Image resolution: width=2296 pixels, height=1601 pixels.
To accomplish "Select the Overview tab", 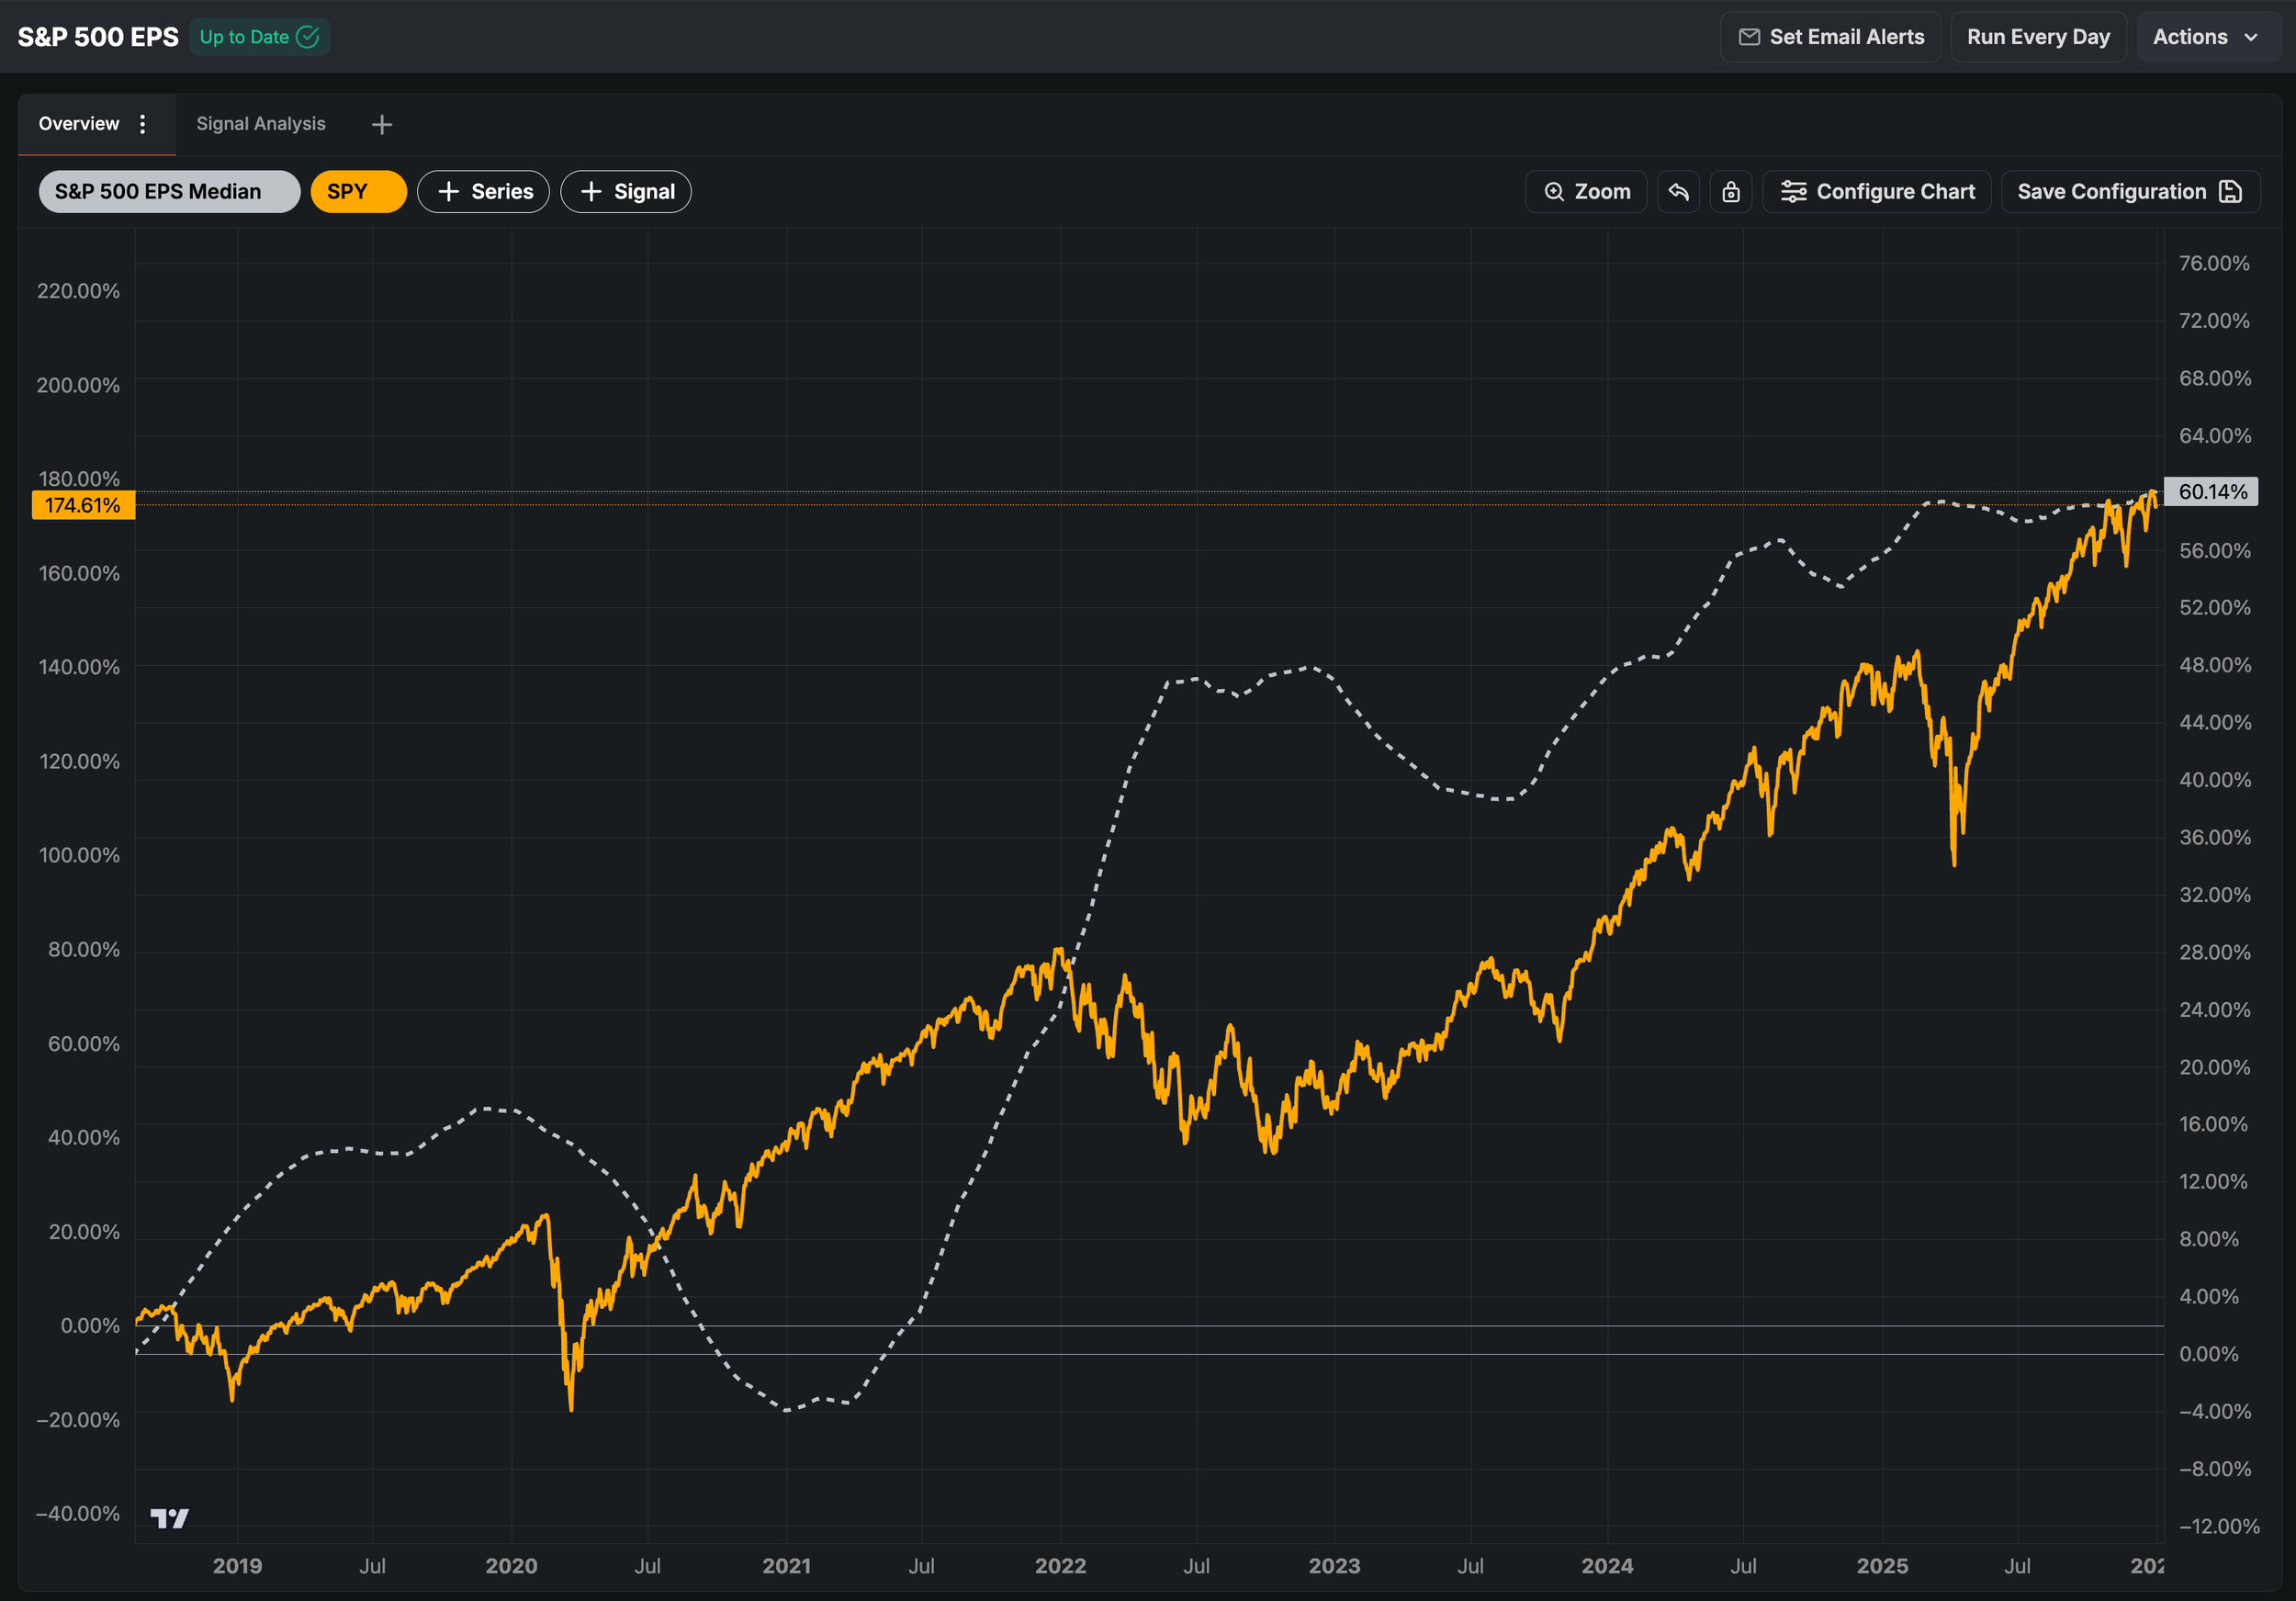I will click(78, 124).
